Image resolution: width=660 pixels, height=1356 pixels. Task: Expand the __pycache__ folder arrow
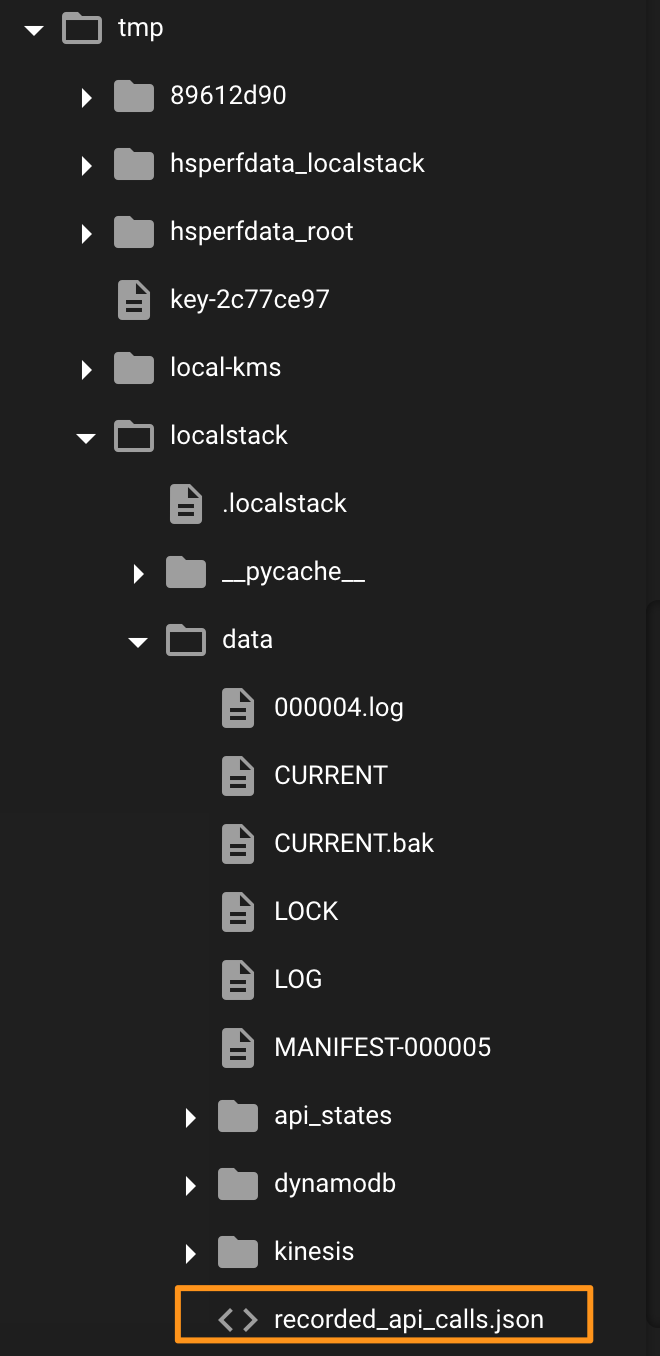point(139,573)
